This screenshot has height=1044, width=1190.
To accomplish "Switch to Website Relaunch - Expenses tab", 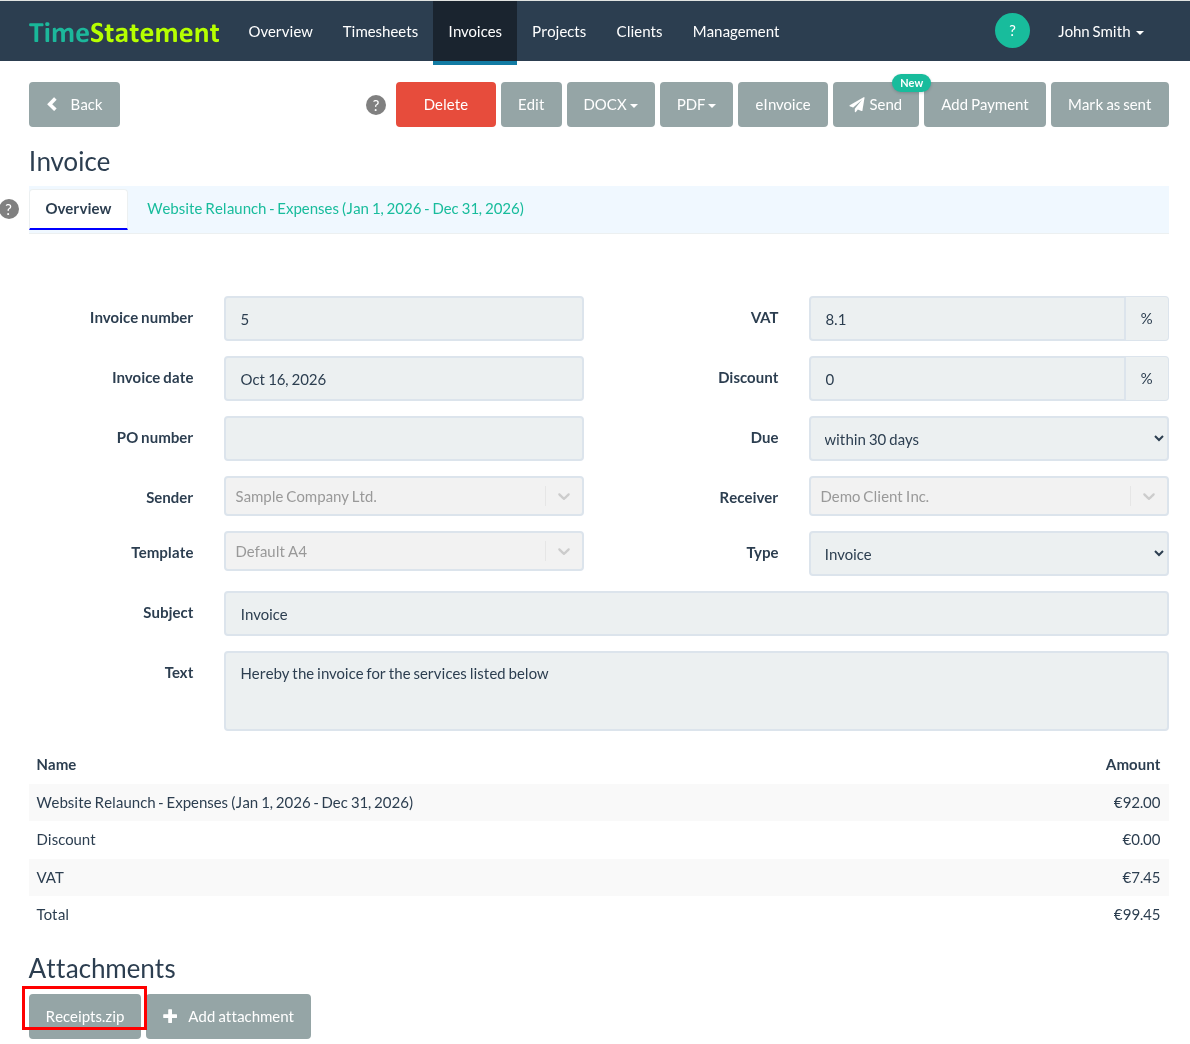I will pyautogui.click(x=335, y=209).
